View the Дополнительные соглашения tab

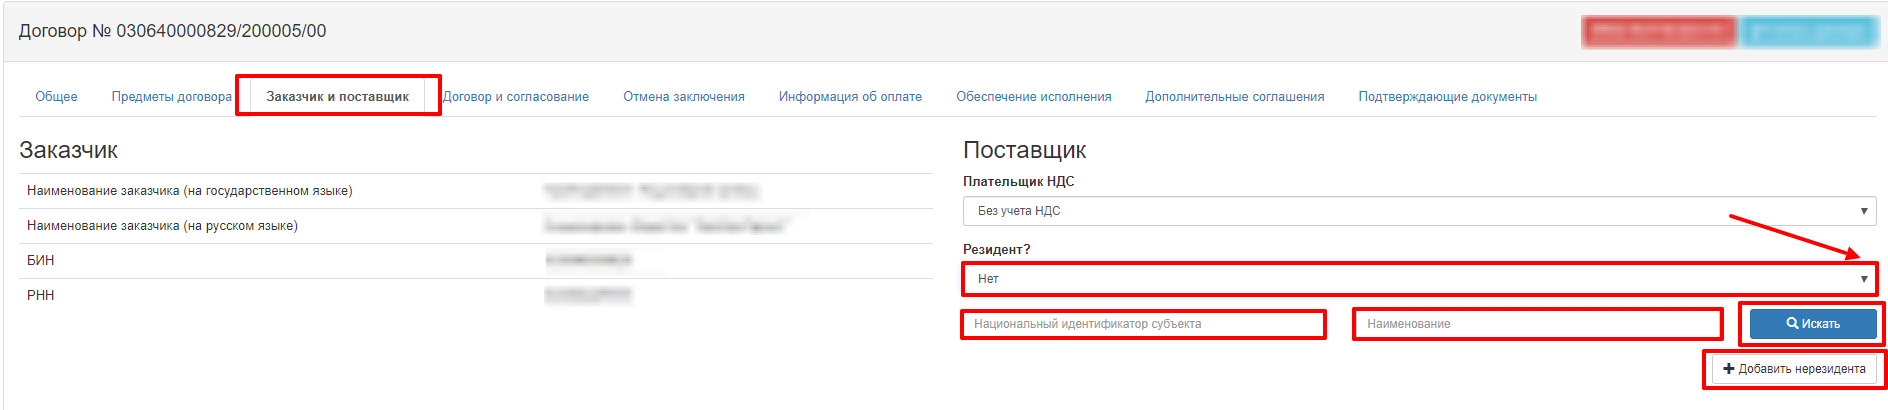(x=1234, y=97)
